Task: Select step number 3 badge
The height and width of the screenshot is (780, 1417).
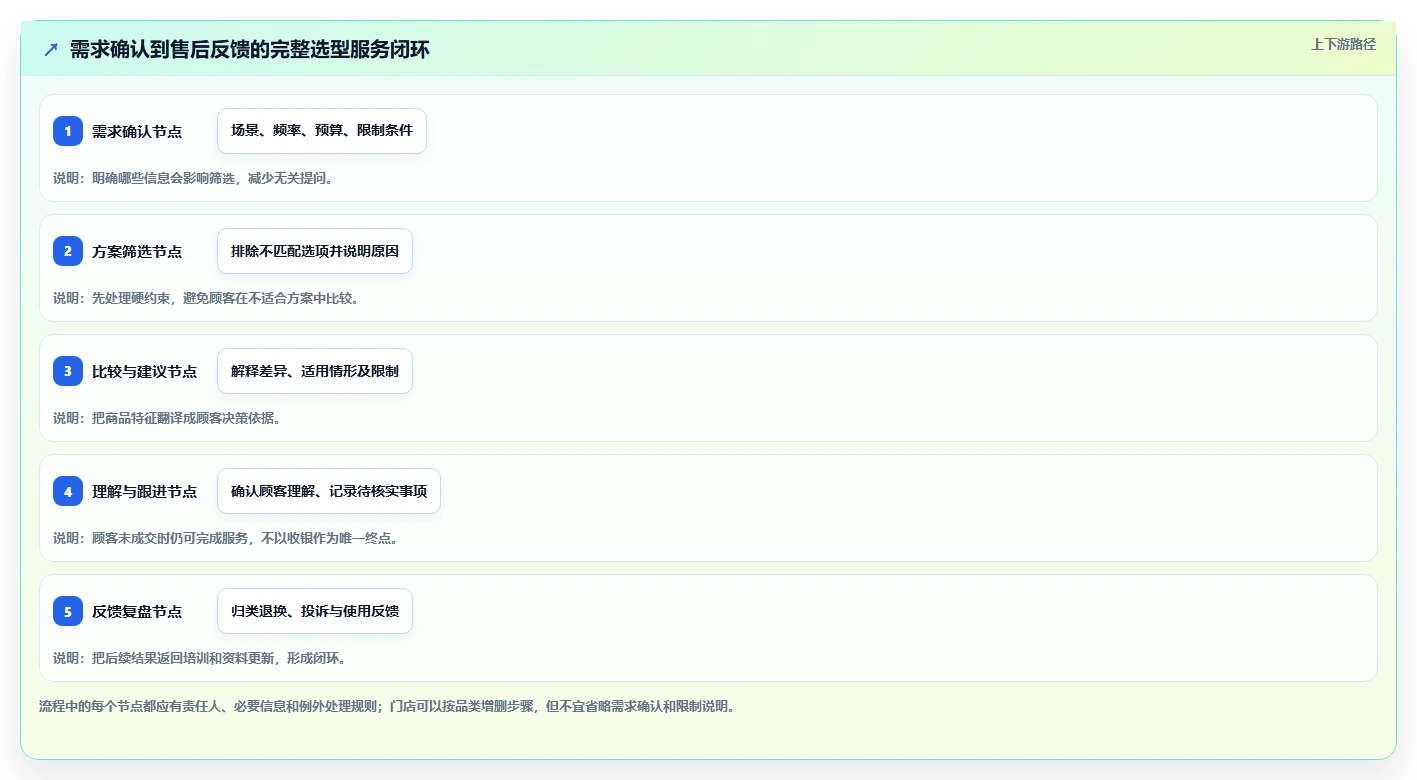Action: click(x=68, y=371)
